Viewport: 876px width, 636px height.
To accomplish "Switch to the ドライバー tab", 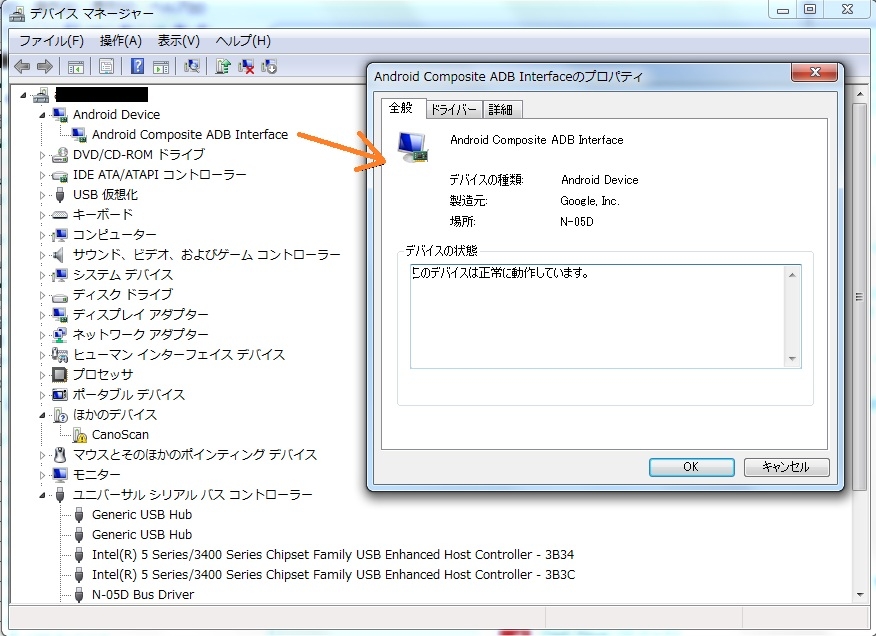I will point(453,110).
